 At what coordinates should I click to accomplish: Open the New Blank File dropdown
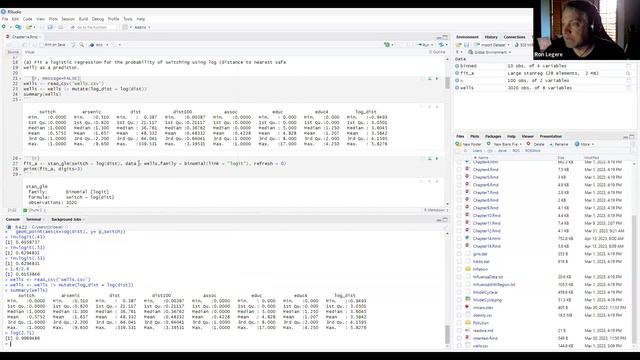[504, 144]
